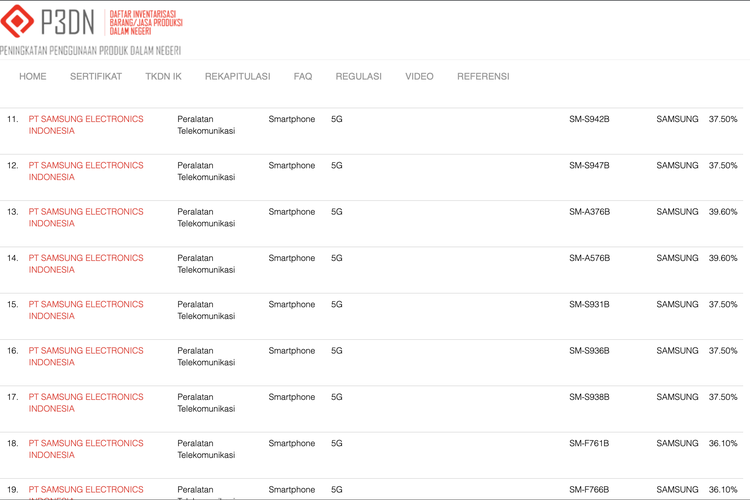Select company link for SM-A576B row
Viewport: 750px width, 500px height.
pos(86,264)
